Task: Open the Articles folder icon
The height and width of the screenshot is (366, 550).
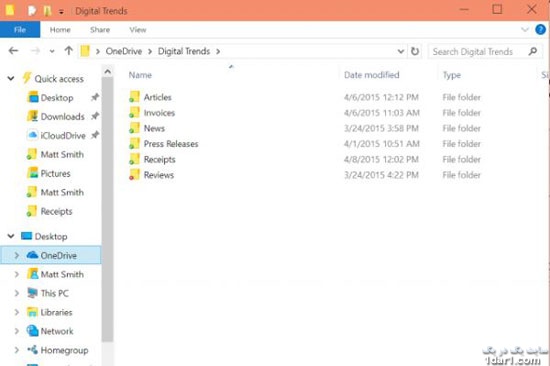Action: [x=134, y=97]
